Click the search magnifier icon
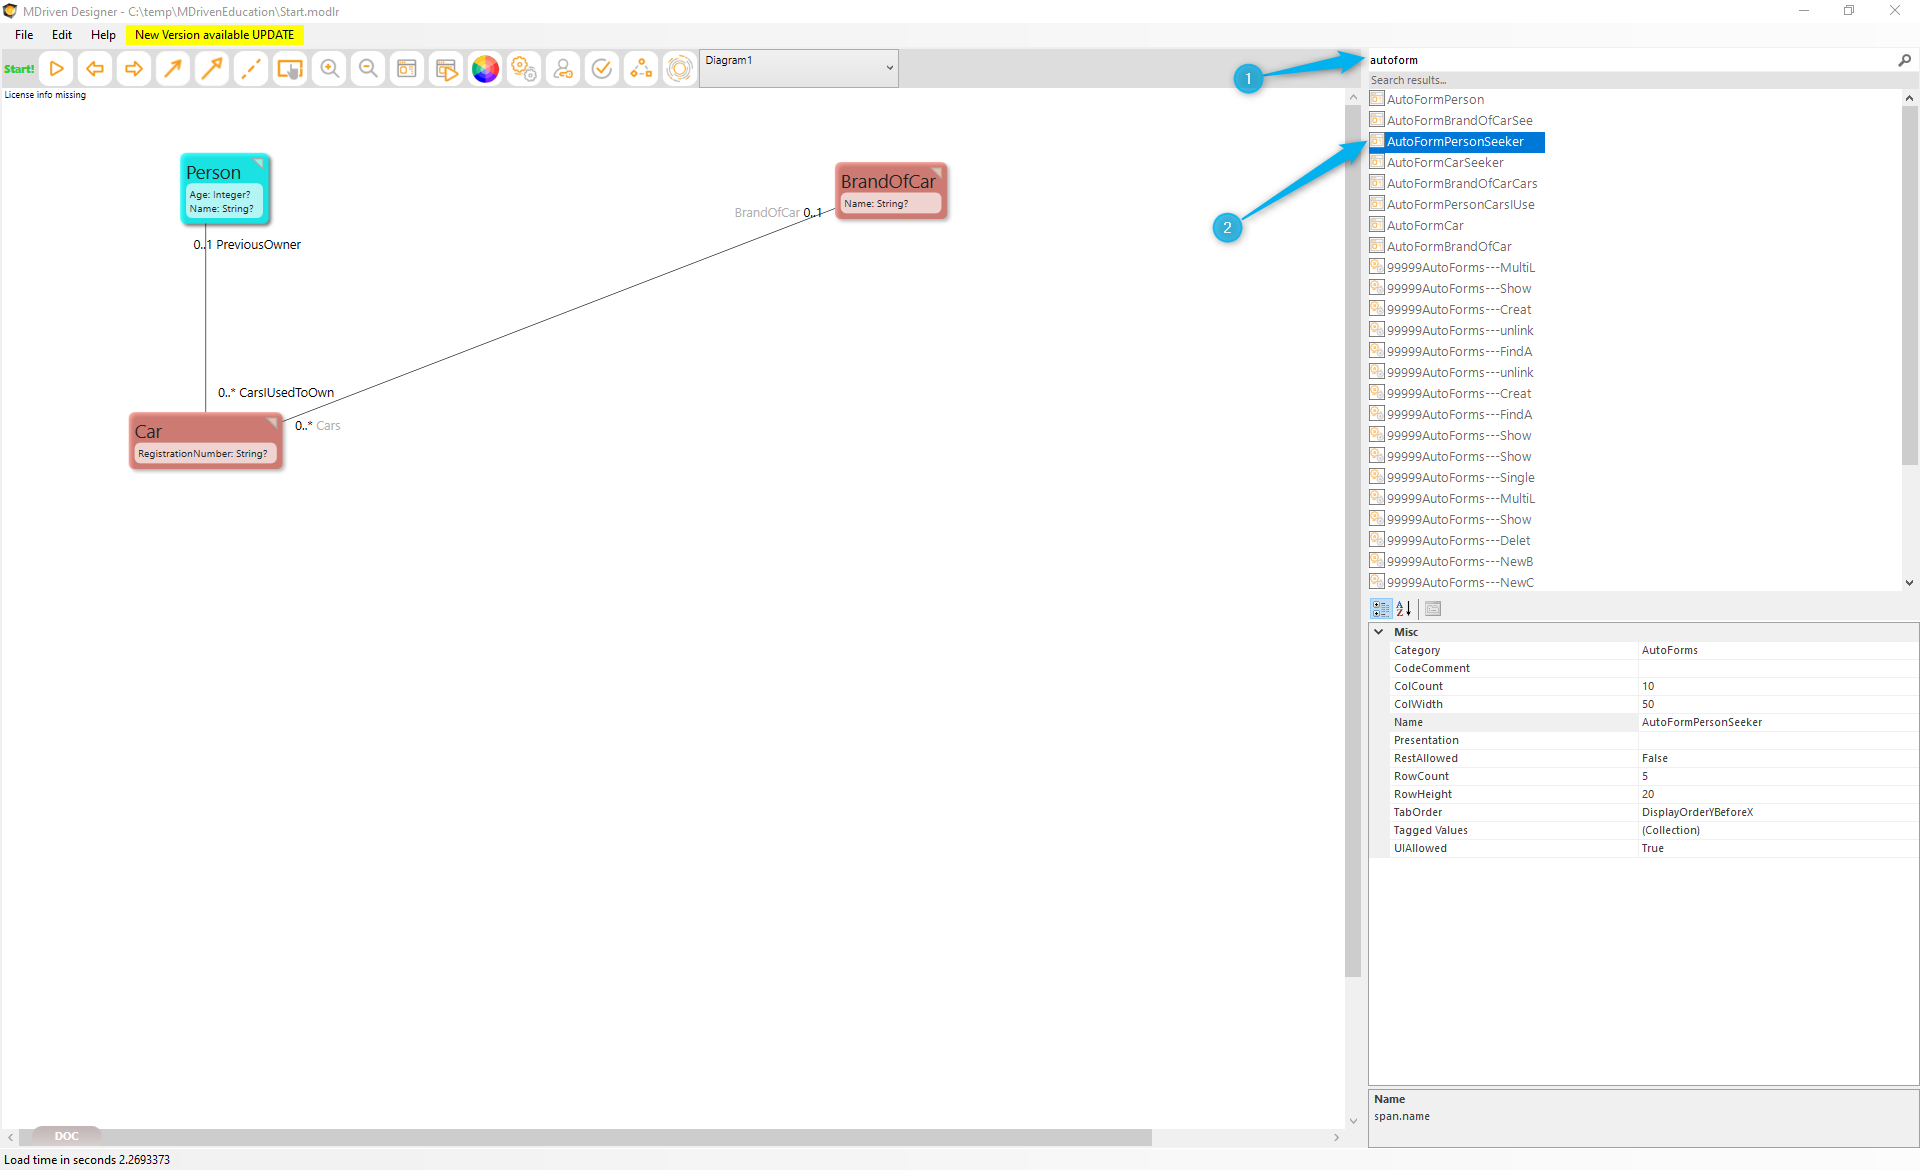The height and width of the screenshot is (1170, 1920). pyautogui.click(x=1904, y=60)
